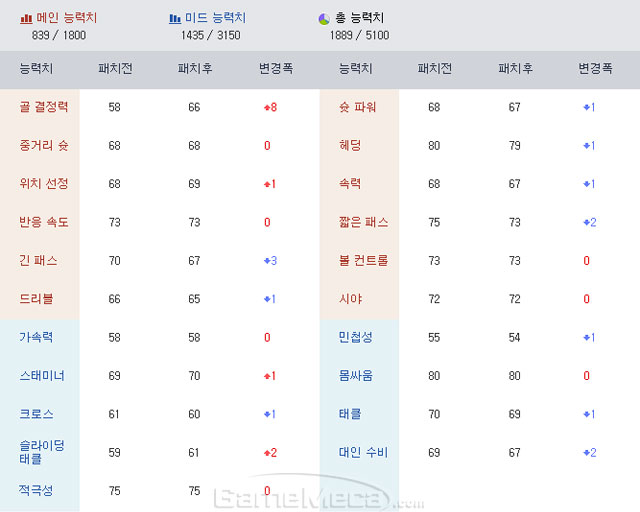Viewport: 640px width, 512px height.
Task: Click the down-arrow change icon for 슛 파워
Action: 587,107
